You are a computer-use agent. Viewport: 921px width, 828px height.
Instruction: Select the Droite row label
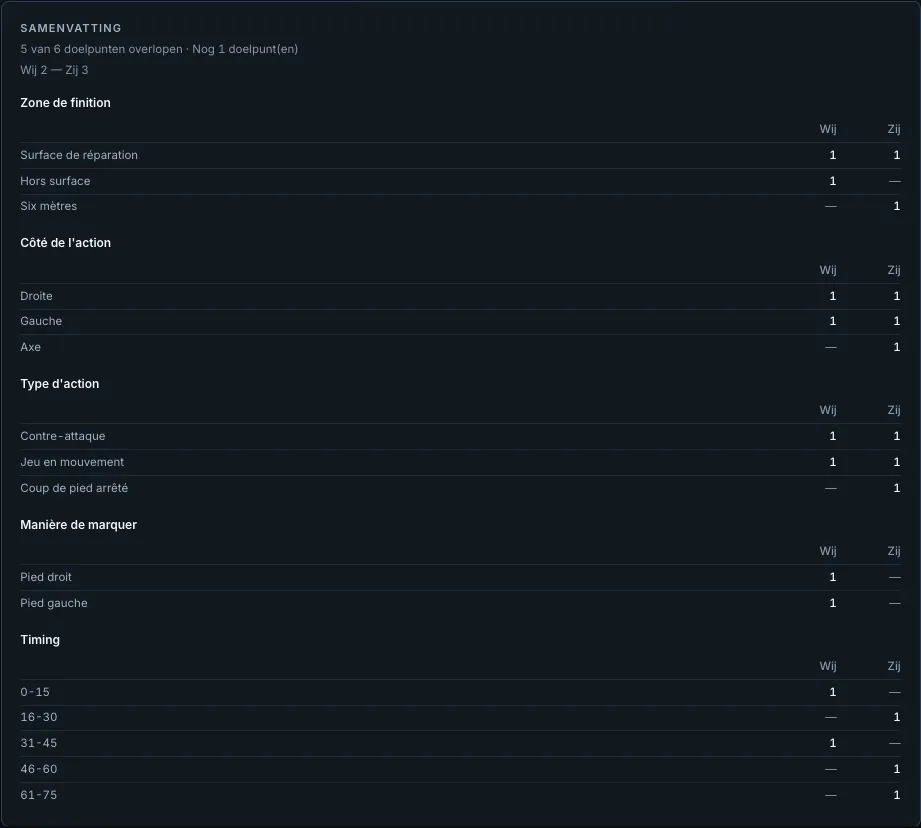click(x=36, y=296)
